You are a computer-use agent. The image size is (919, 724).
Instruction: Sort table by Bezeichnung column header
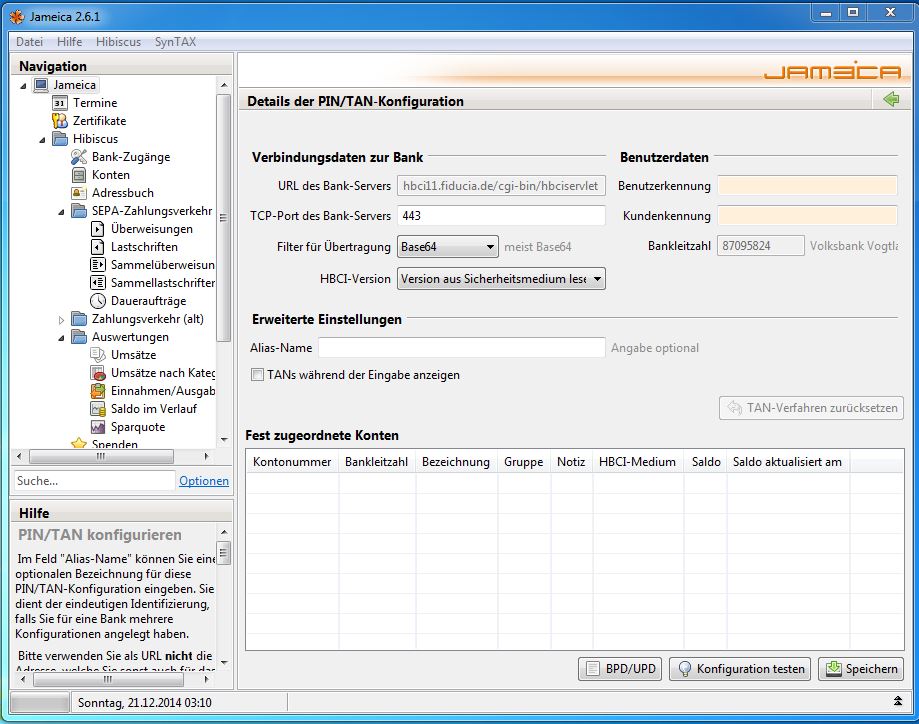click(x=456, y=462)
